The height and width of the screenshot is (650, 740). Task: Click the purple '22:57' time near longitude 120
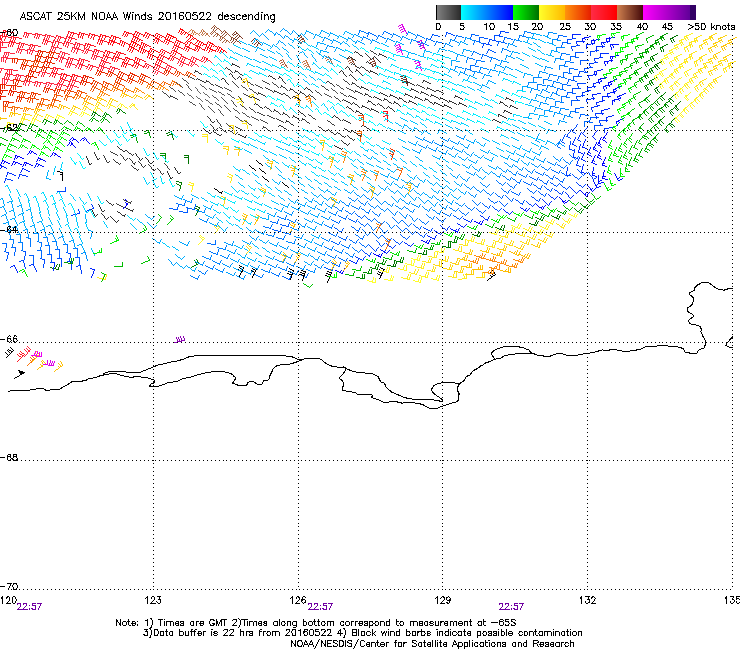click(29, 607)
